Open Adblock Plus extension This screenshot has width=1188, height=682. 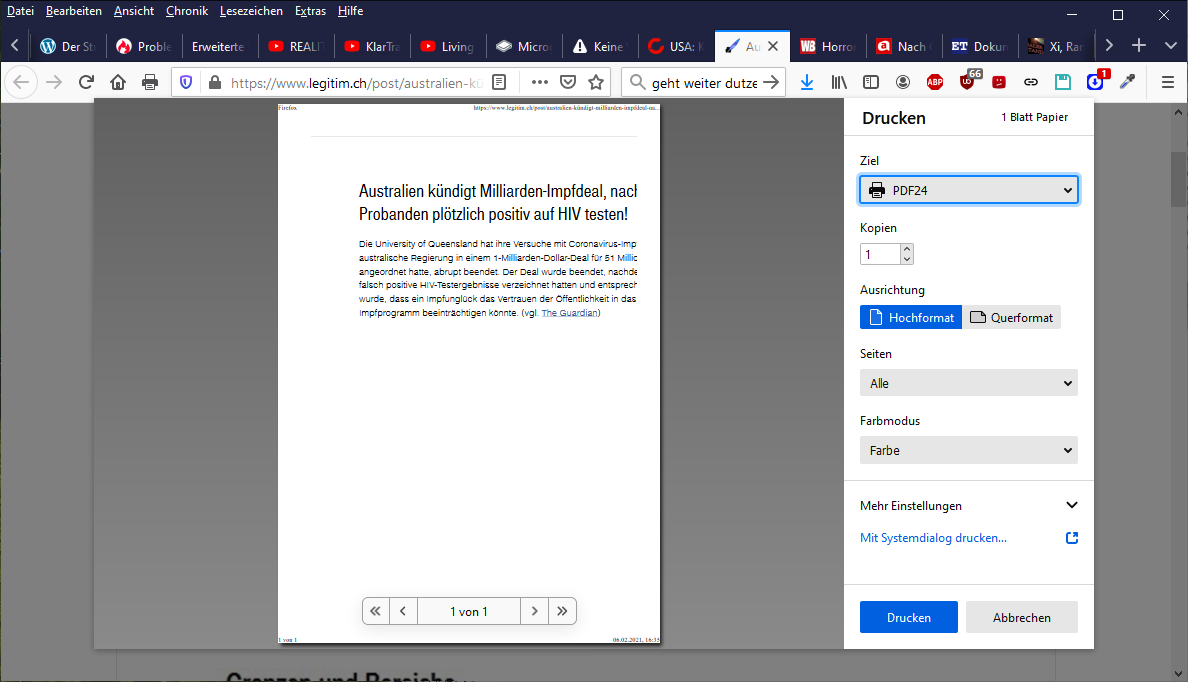click(935, 83)
